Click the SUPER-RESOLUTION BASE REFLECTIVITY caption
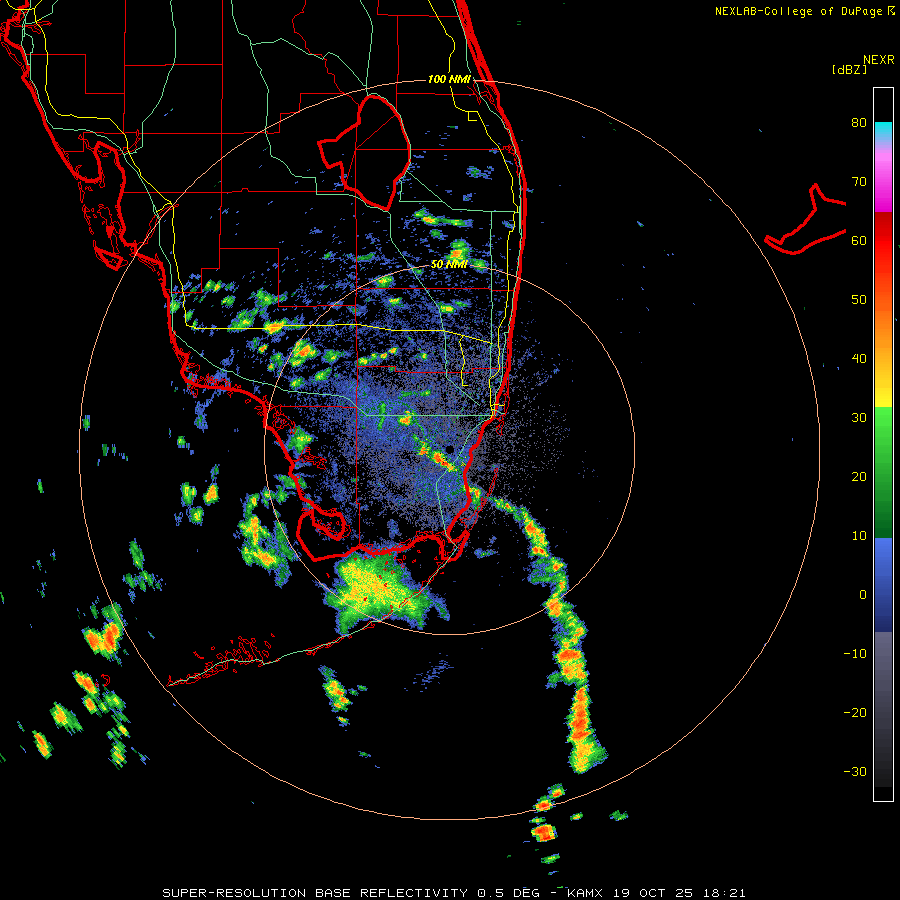The height and width of the screenshot is (900, 900). click(x=315, y=893)
